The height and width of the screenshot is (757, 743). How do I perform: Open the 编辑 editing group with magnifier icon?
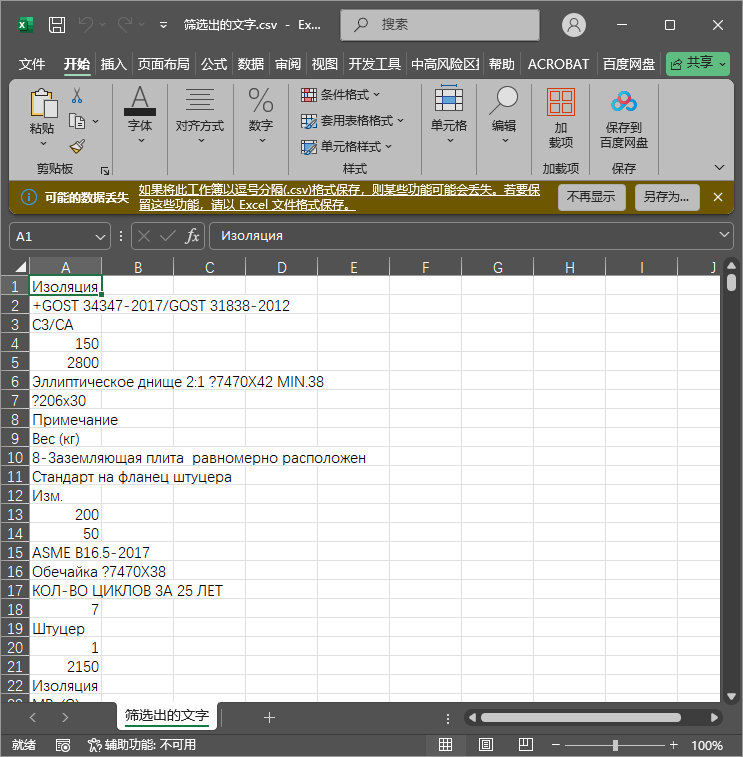[x=504, y=115]
